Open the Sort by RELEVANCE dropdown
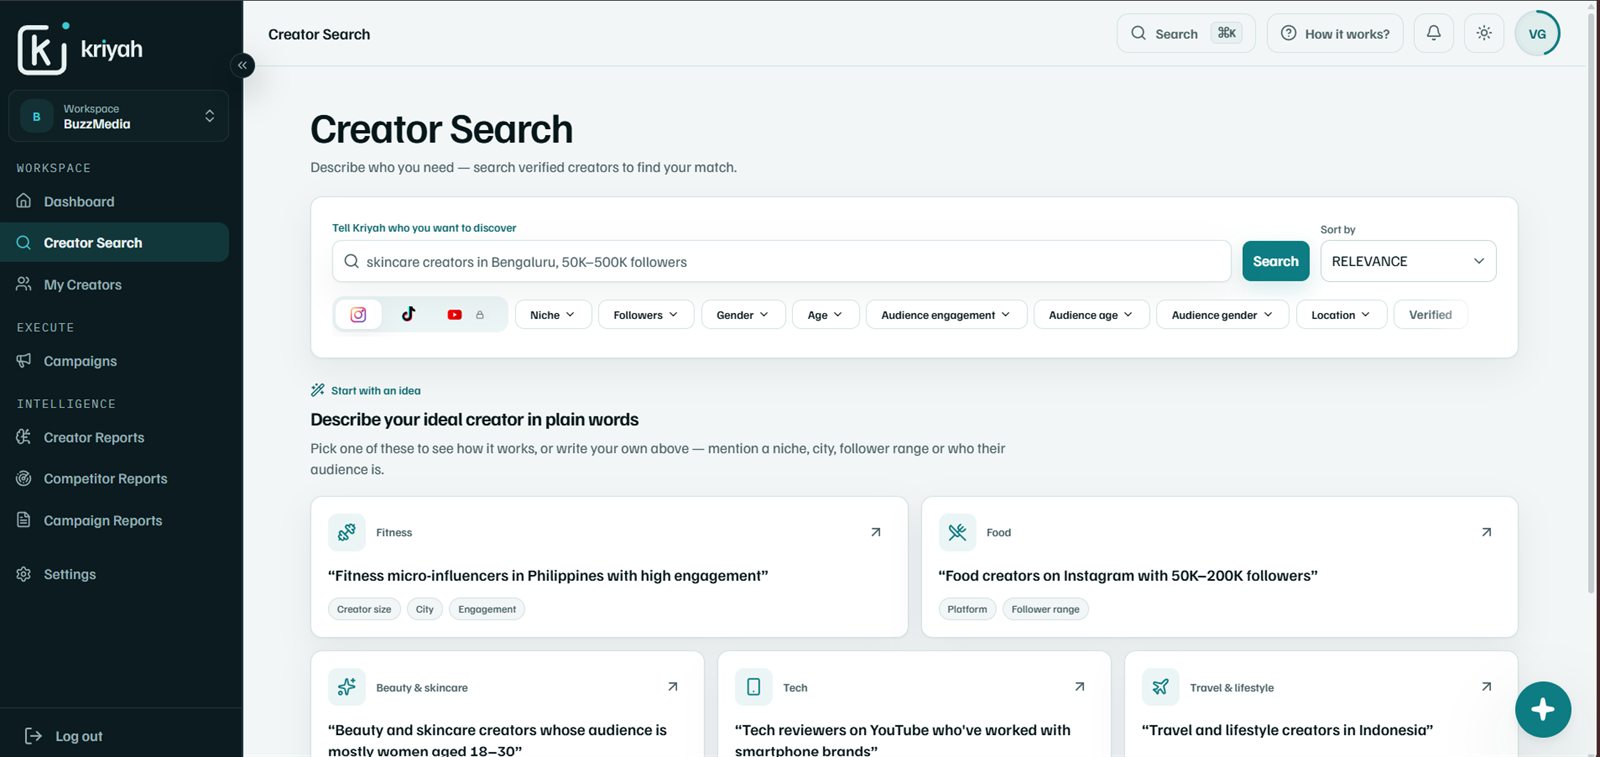This screenshot has height=757, width=1600. tap(1408, 261)
